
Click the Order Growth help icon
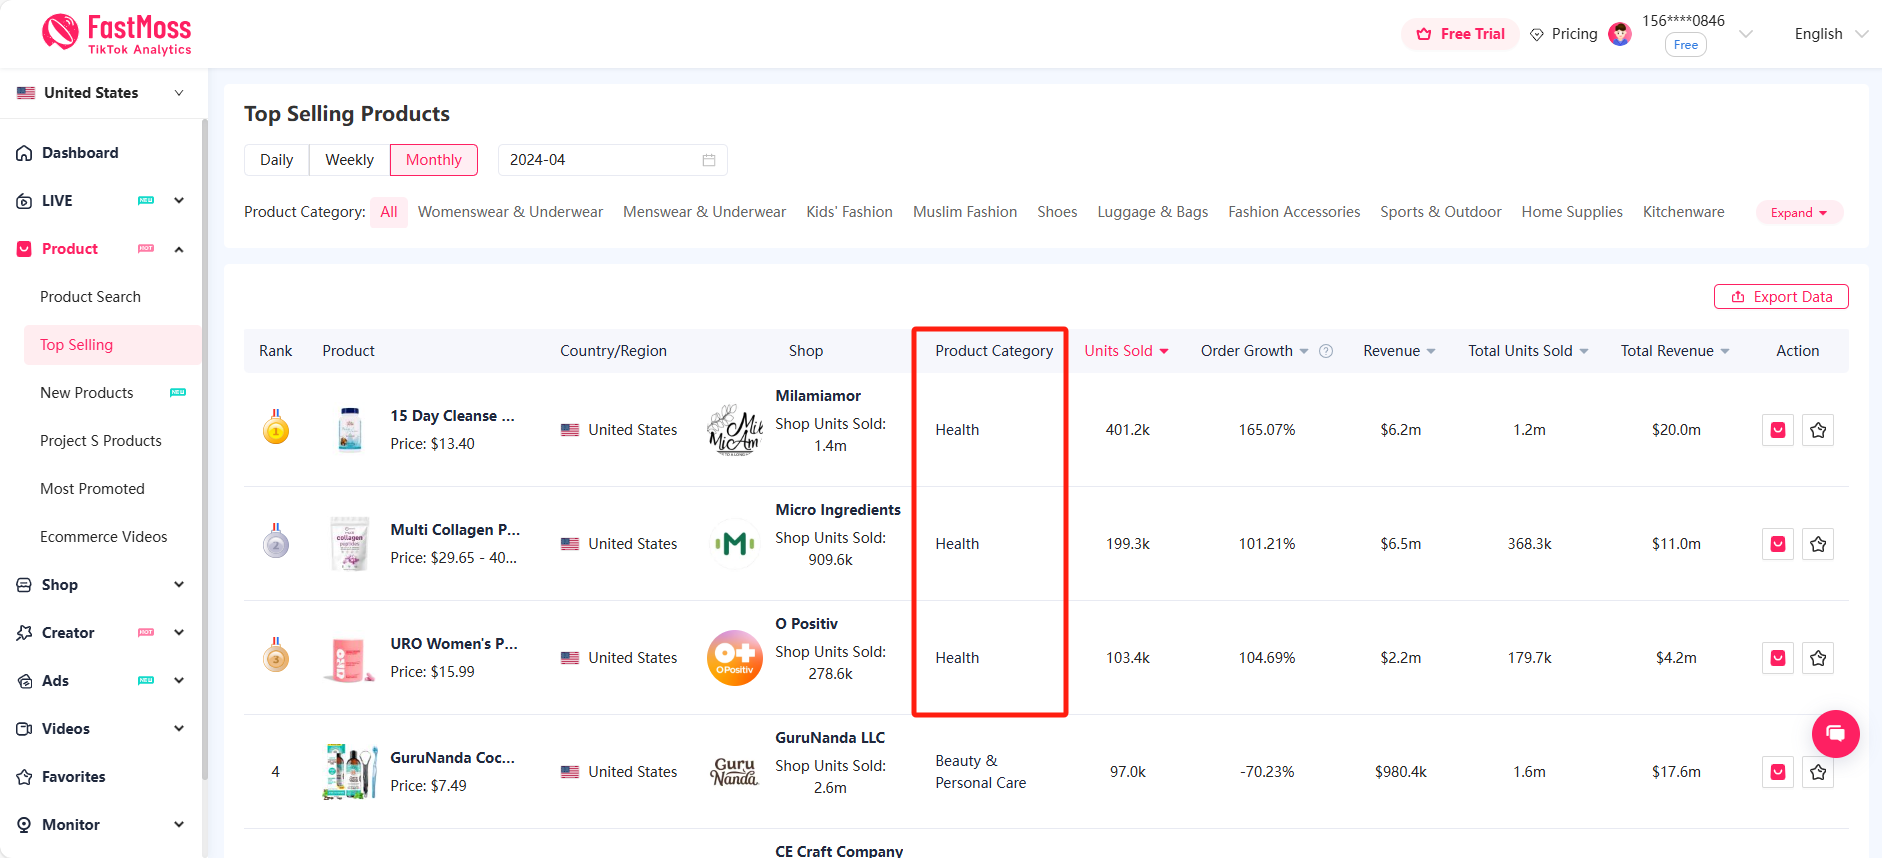click(1326, 351)
